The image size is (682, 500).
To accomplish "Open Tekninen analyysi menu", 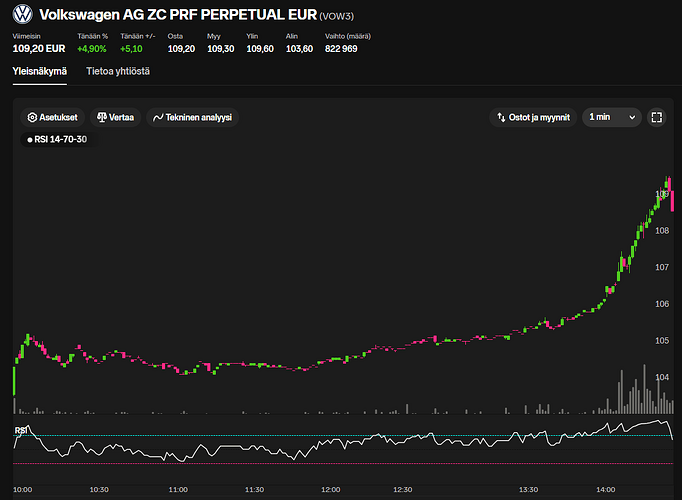I will point(192,117).
